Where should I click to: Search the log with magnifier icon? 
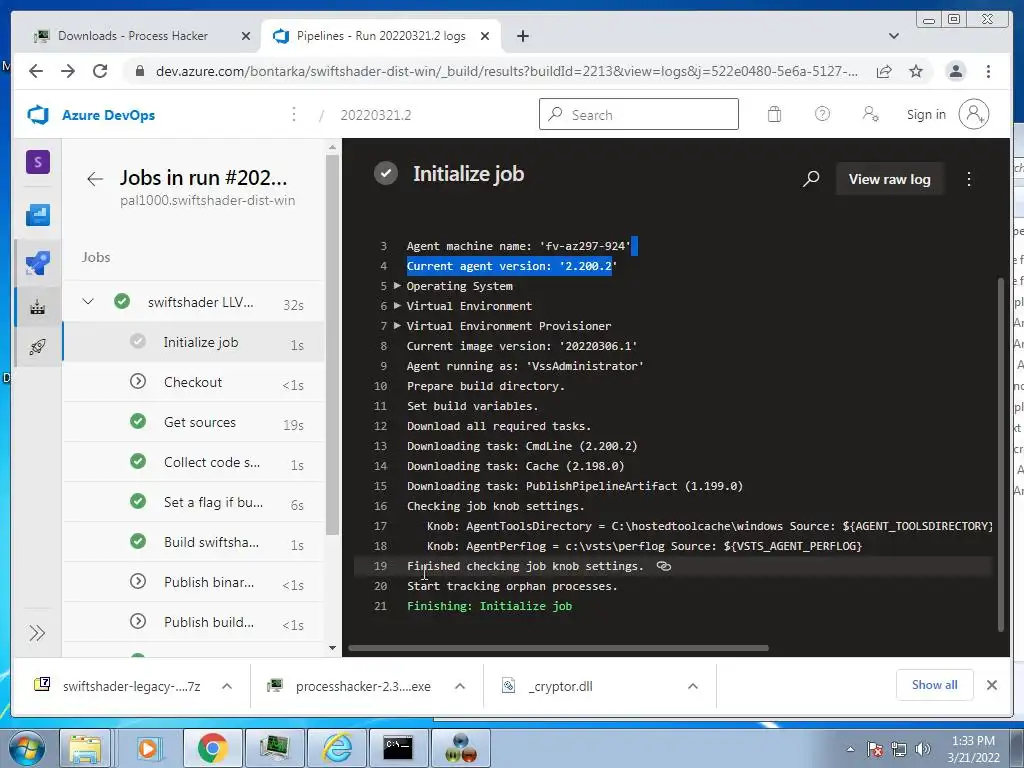(x=811, y=179)
